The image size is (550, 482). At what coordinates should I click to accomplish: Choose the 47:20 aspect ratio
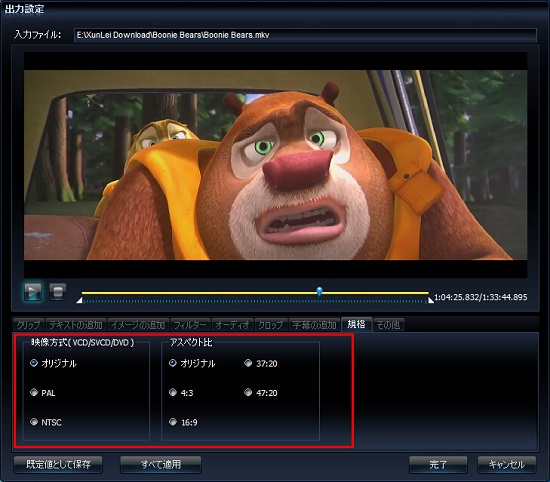coord(261,393)
